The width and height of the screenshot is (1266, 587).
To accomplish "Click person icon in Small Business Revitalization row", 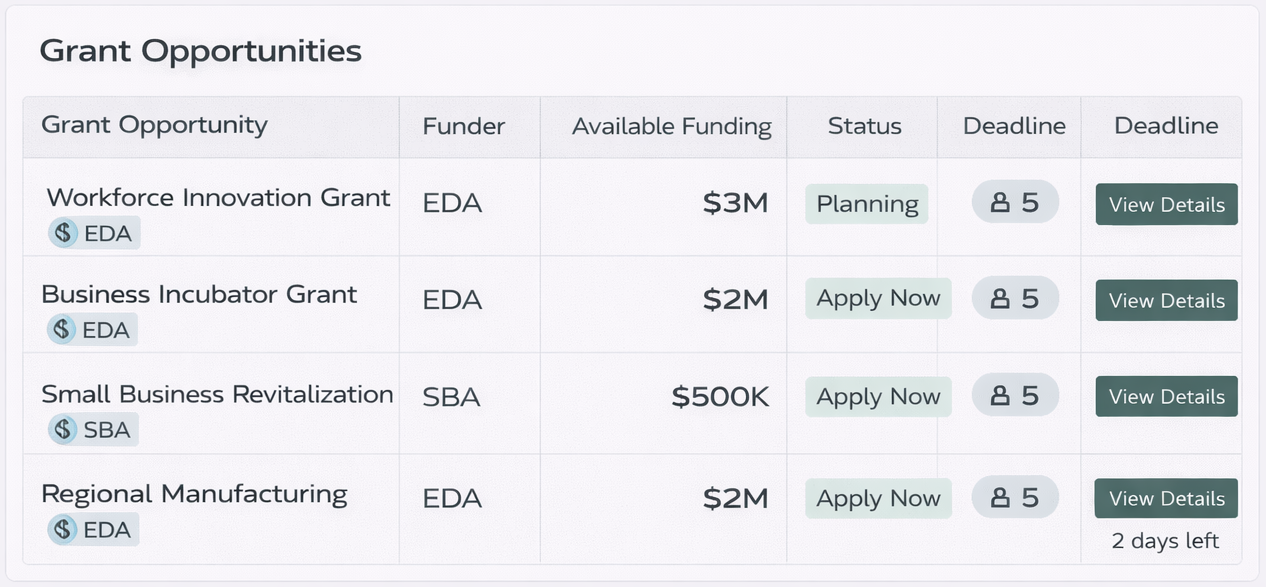I will click(x=999, y=396).
